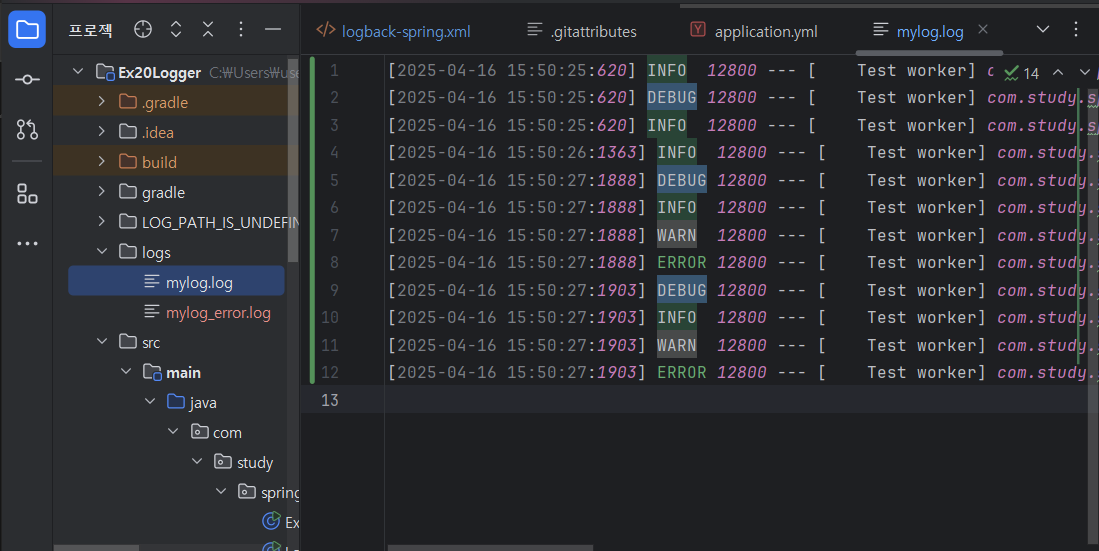Open the editor tabs list dropdown
Viewport: 1099px width, 551px height.
pyautogui.click(x=1043, y=30)
